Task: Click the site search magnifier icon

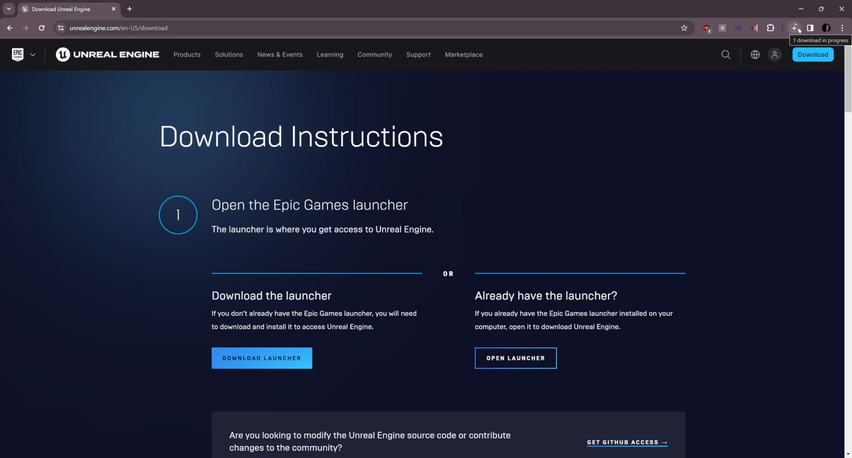Action: click(x=725, y=54)
